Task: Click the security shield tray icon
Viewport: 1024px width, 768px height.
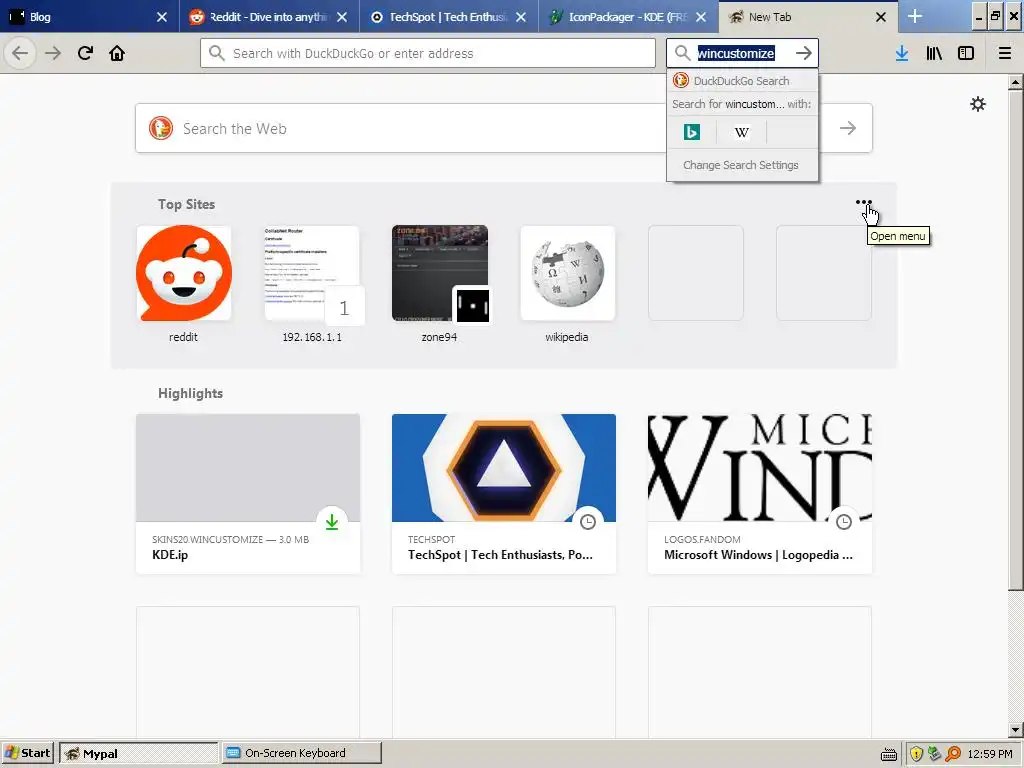Action: [916, 754]
